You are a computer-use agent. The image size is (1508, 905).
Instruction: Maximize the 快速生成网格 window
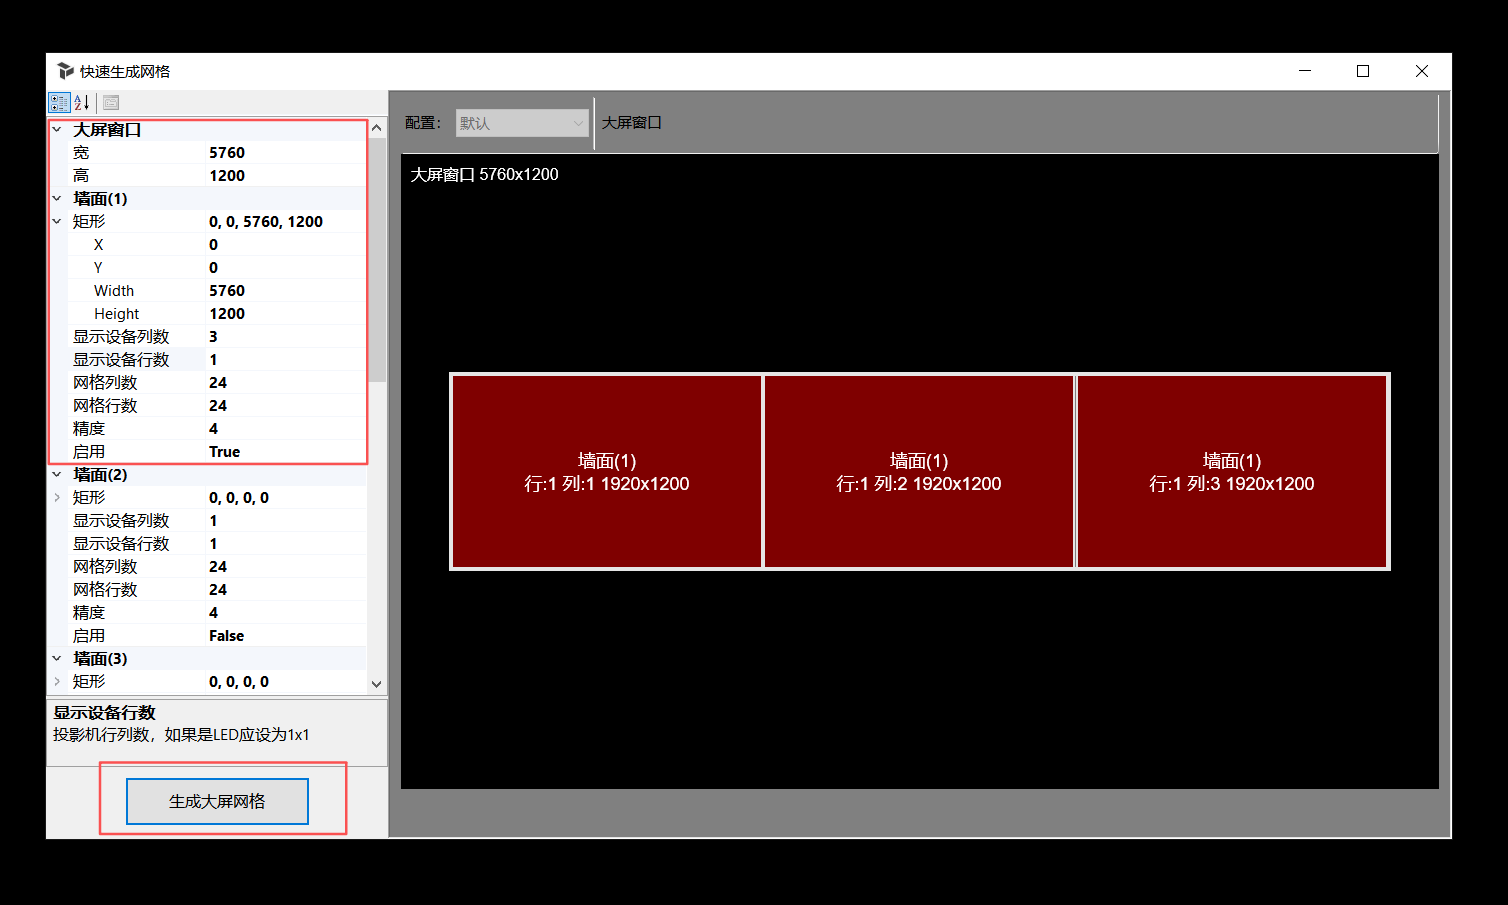point(1362,71)
